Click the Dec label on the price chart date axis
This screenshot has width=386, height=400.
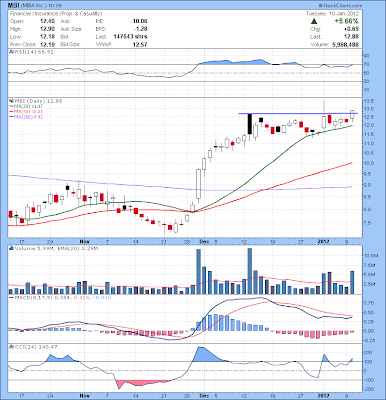click(203, 241)
